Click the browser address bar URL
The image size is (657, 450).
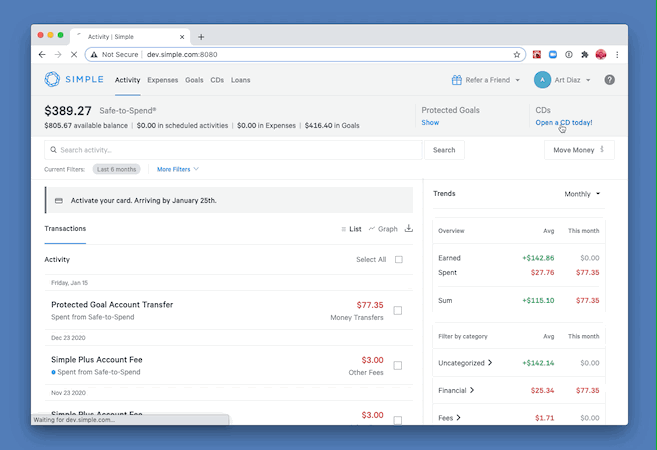182,54
